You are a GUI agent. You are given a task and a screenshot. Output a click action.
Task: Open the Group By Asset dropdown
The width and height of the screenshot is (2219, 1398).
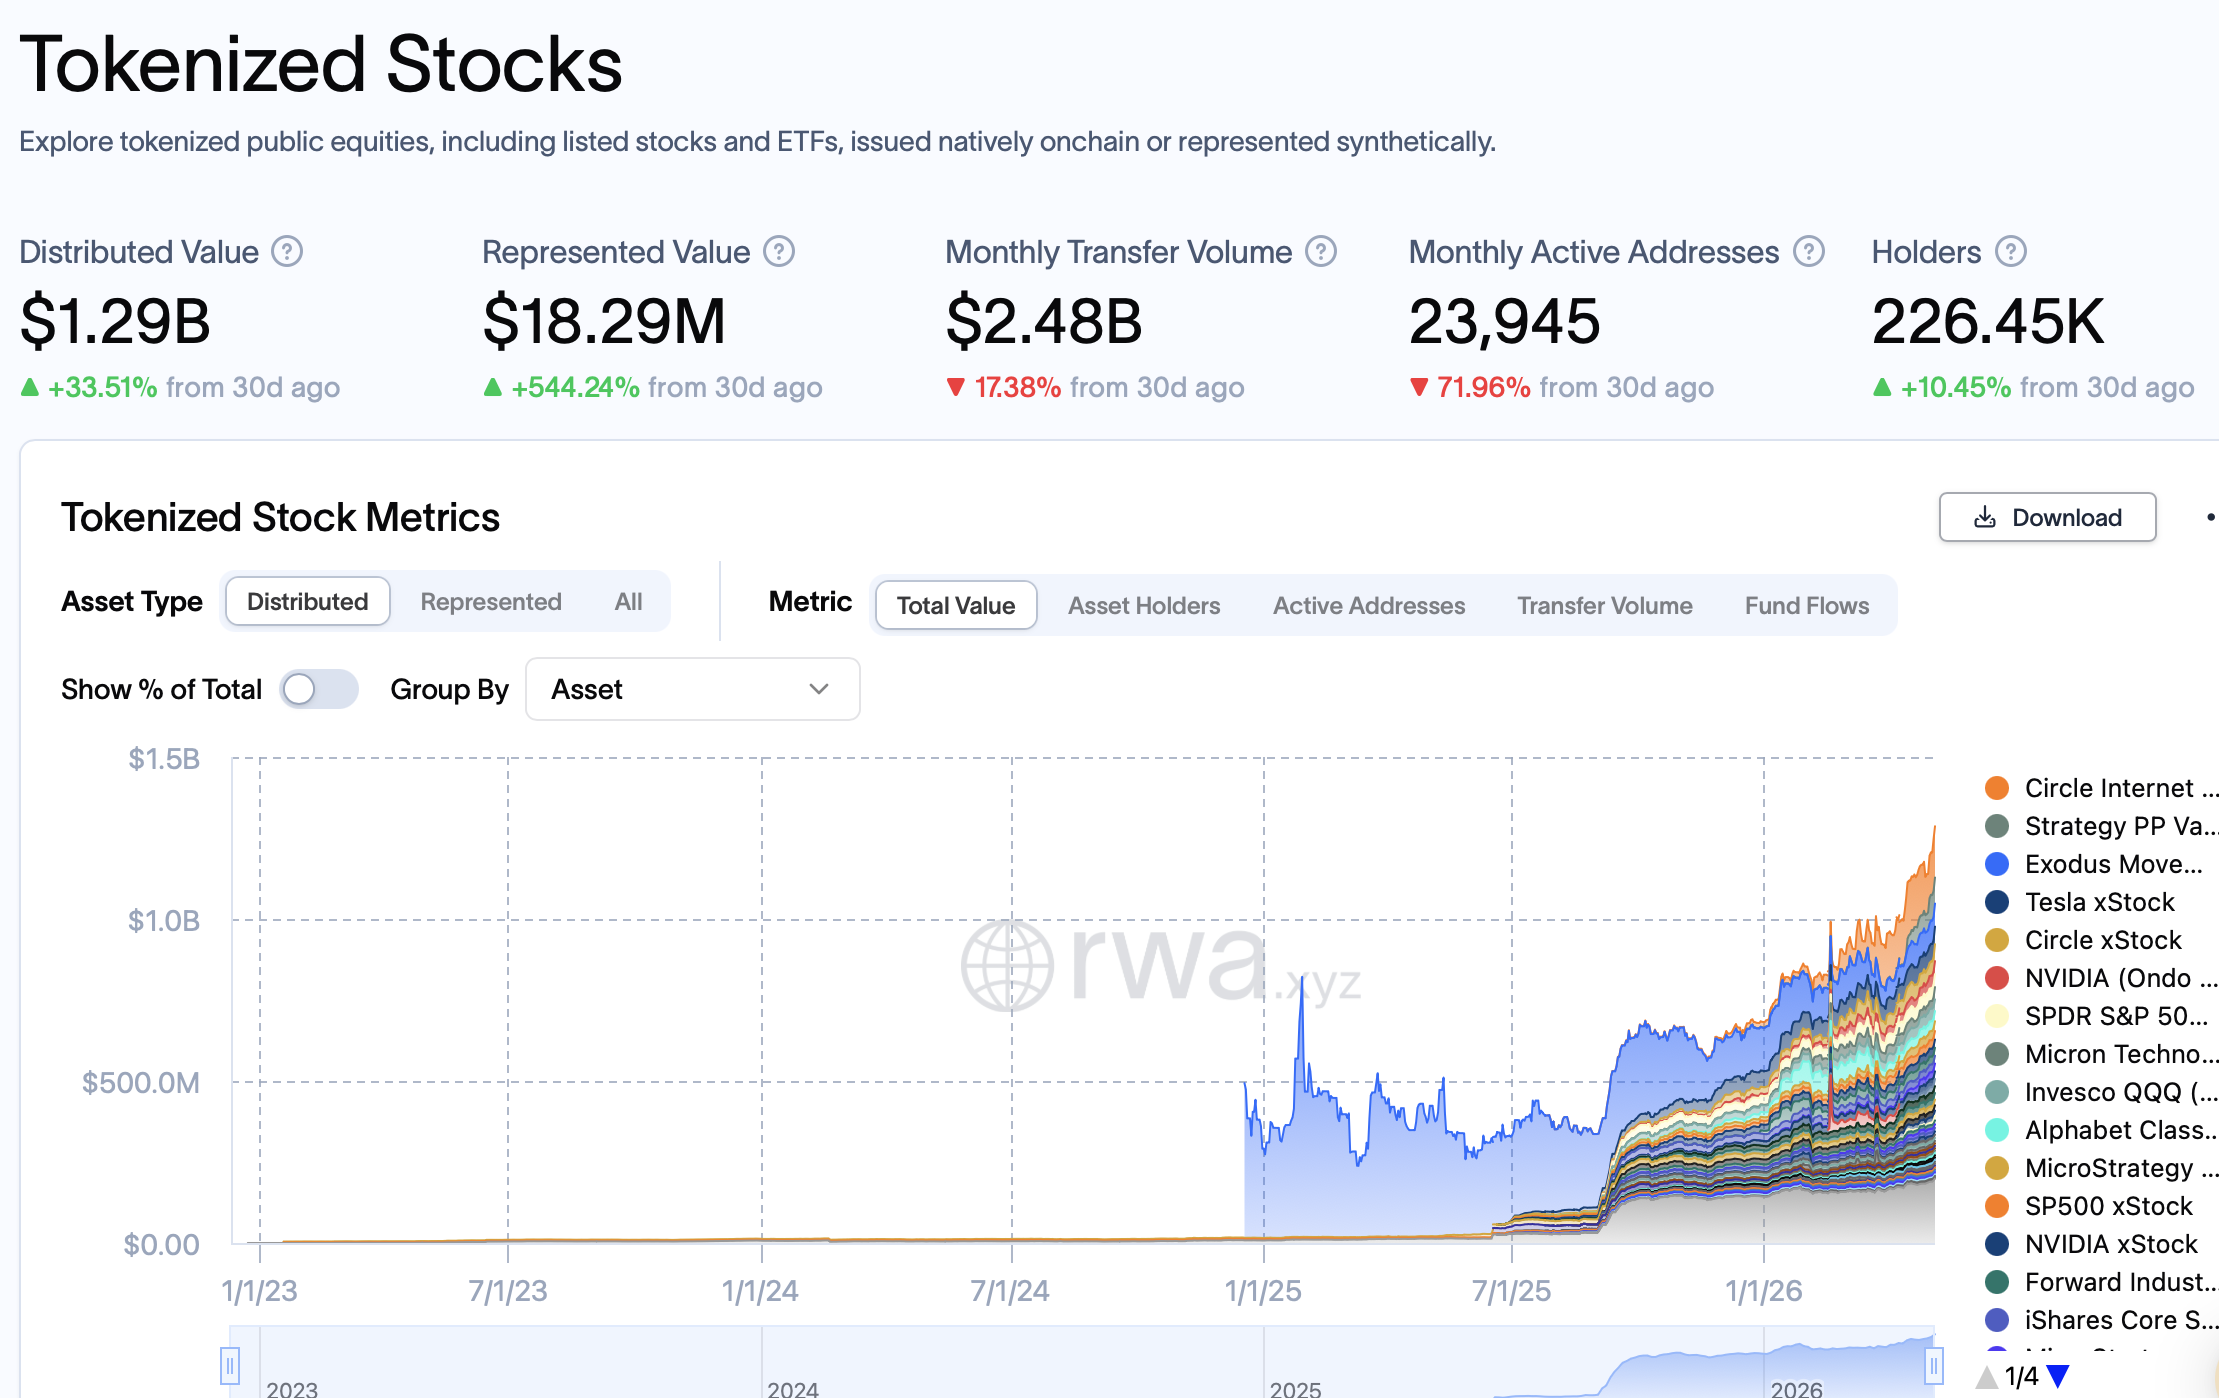tap(692, 689)
